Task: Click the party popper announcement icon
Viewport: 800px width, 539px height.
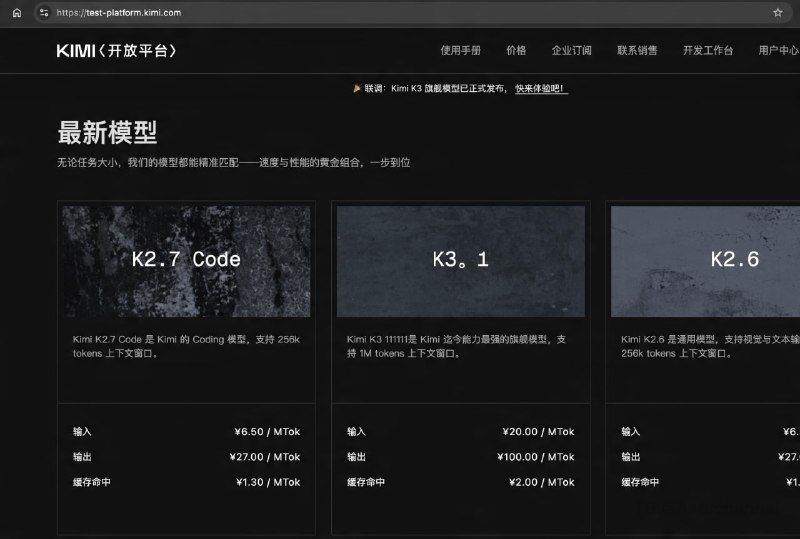Action: tap(357, 88)
